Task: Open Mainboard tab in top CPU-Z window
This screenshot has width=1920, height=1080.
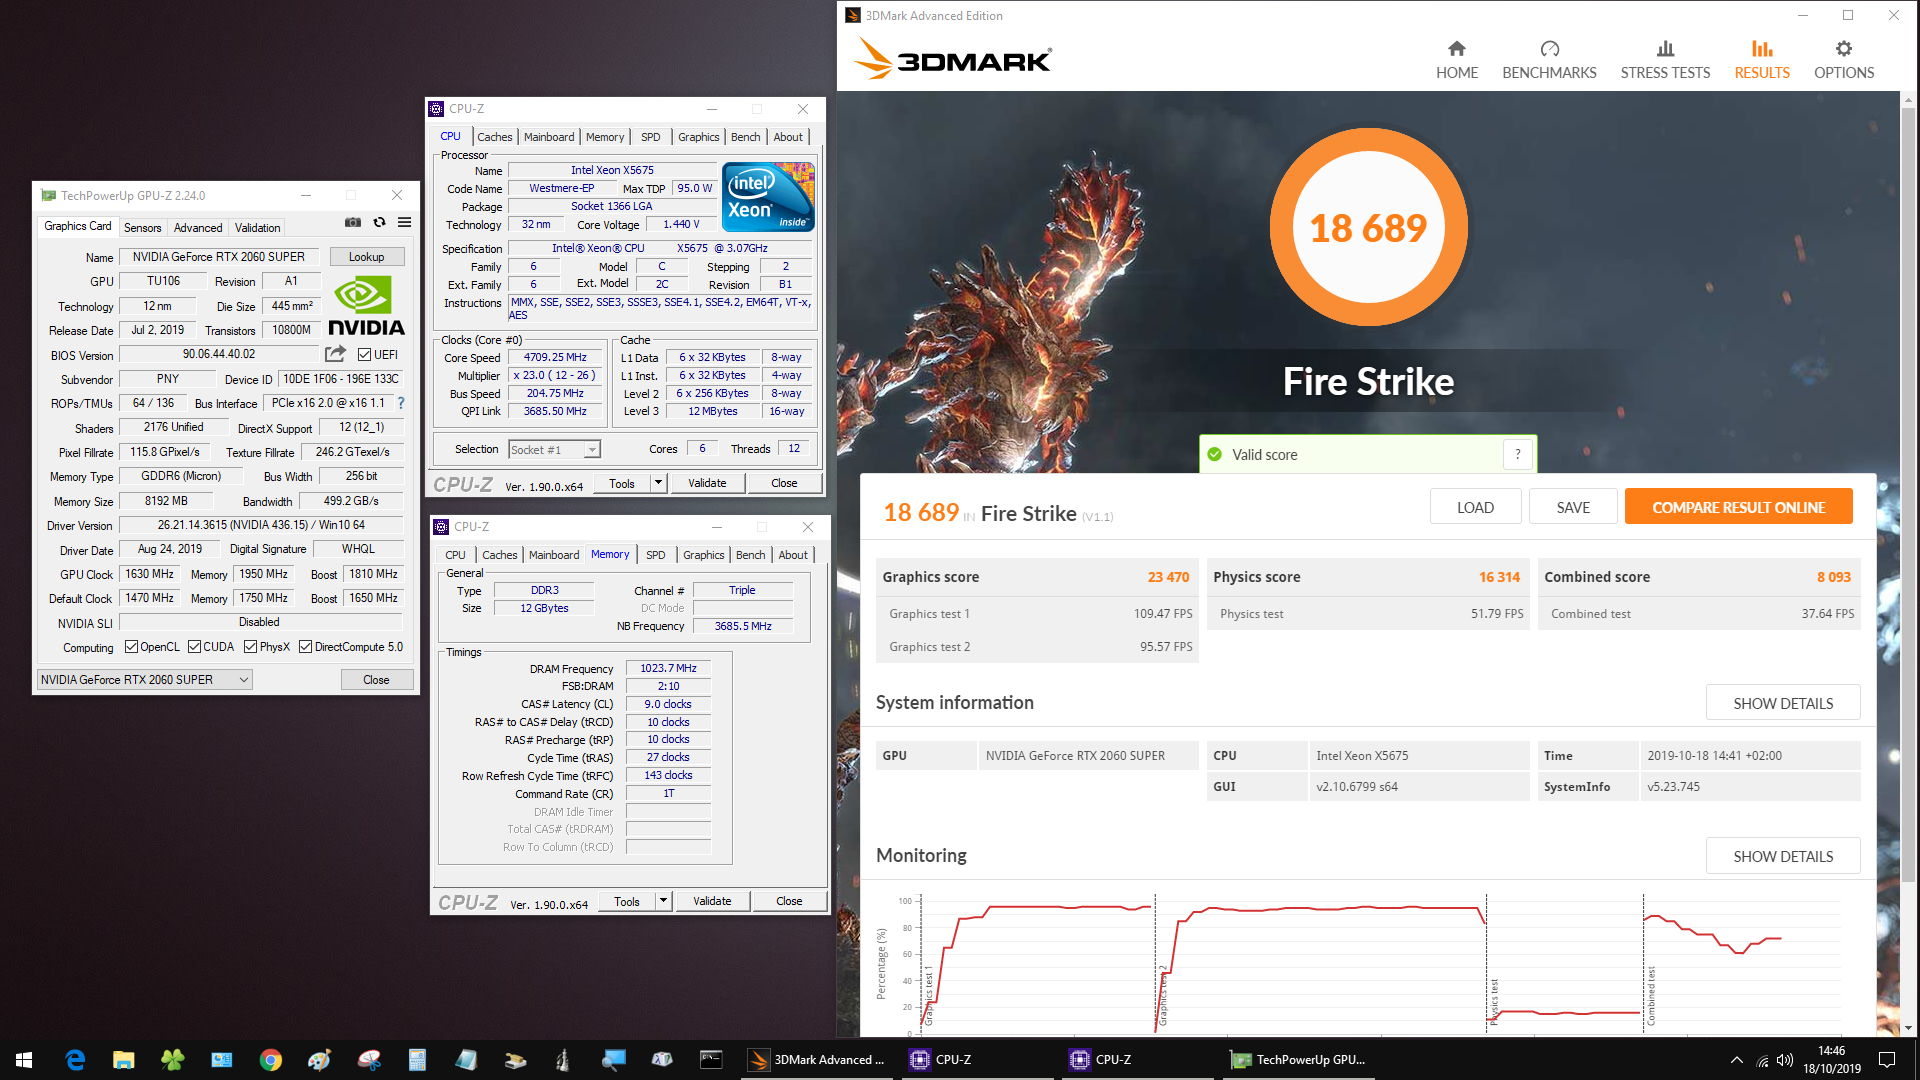Action: 549,137
